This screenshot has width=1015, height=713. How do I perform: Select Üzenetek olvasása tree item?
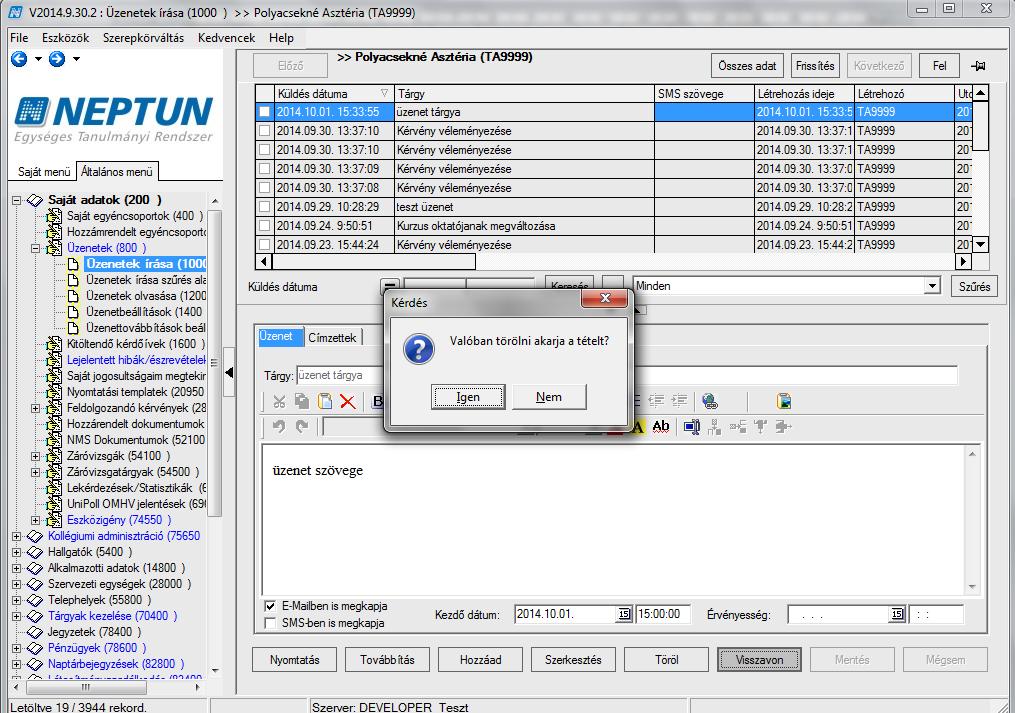pyautogui.click(x=146, y=296)
